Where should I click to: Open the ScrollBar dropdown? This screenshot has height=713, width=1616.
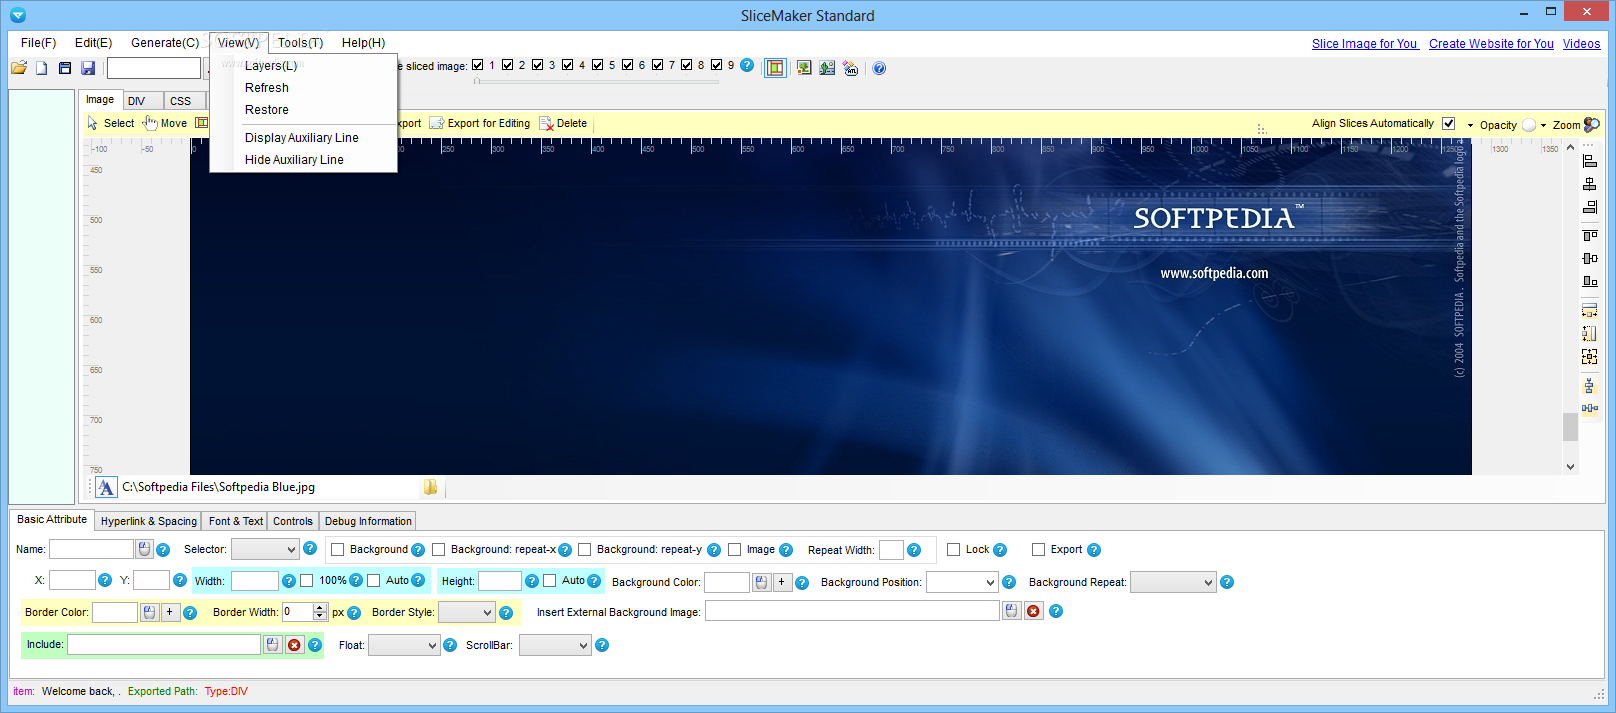[x=555, y=645]
